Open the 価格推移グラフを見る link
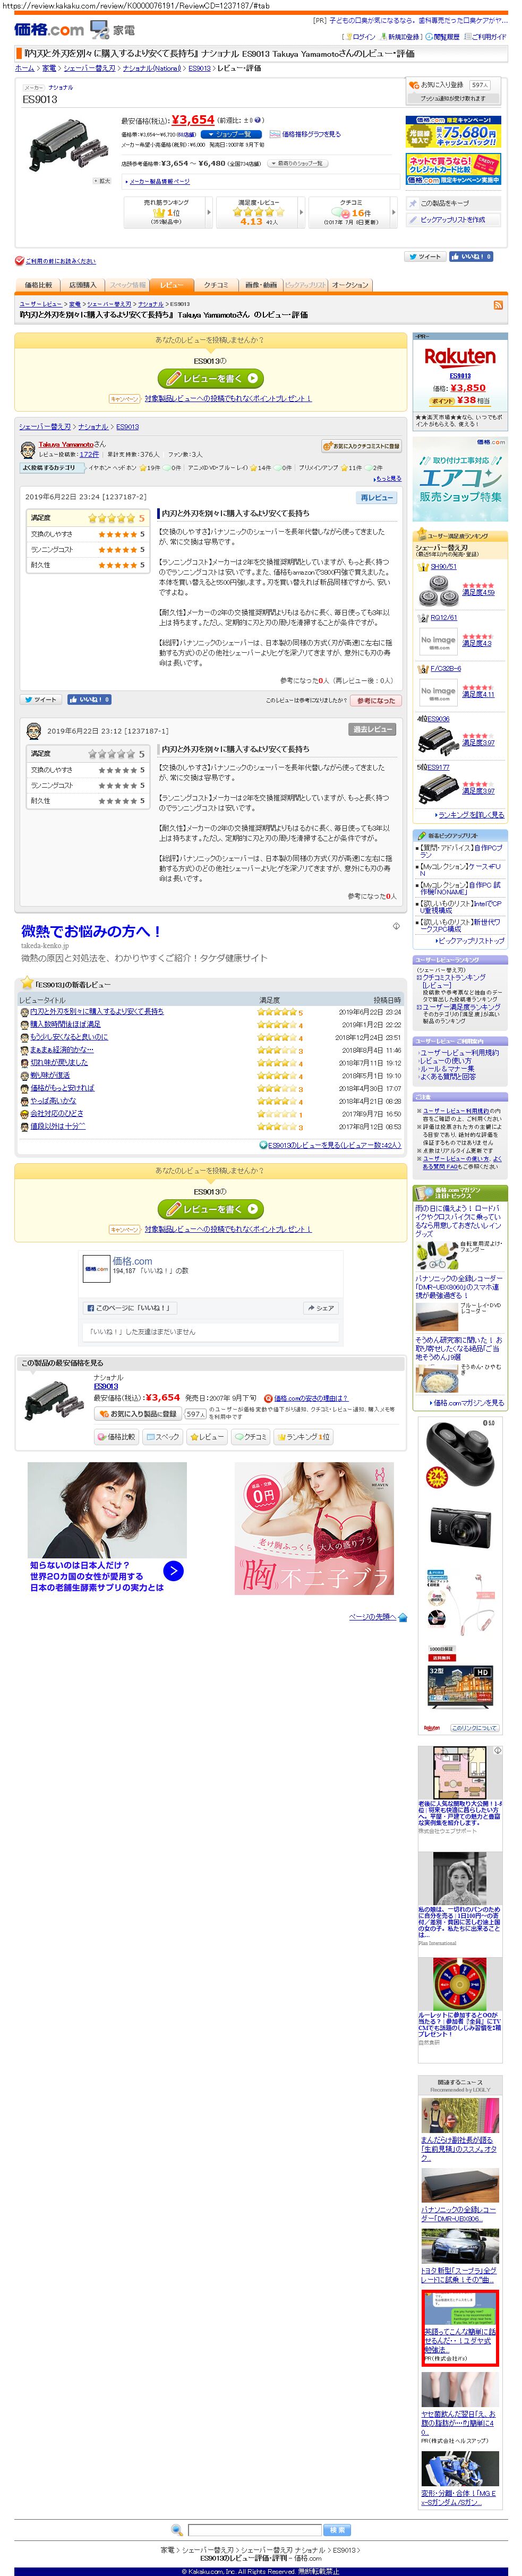Screen dimensions: 522x2576 pyautogui.click(x=306, y=134)
